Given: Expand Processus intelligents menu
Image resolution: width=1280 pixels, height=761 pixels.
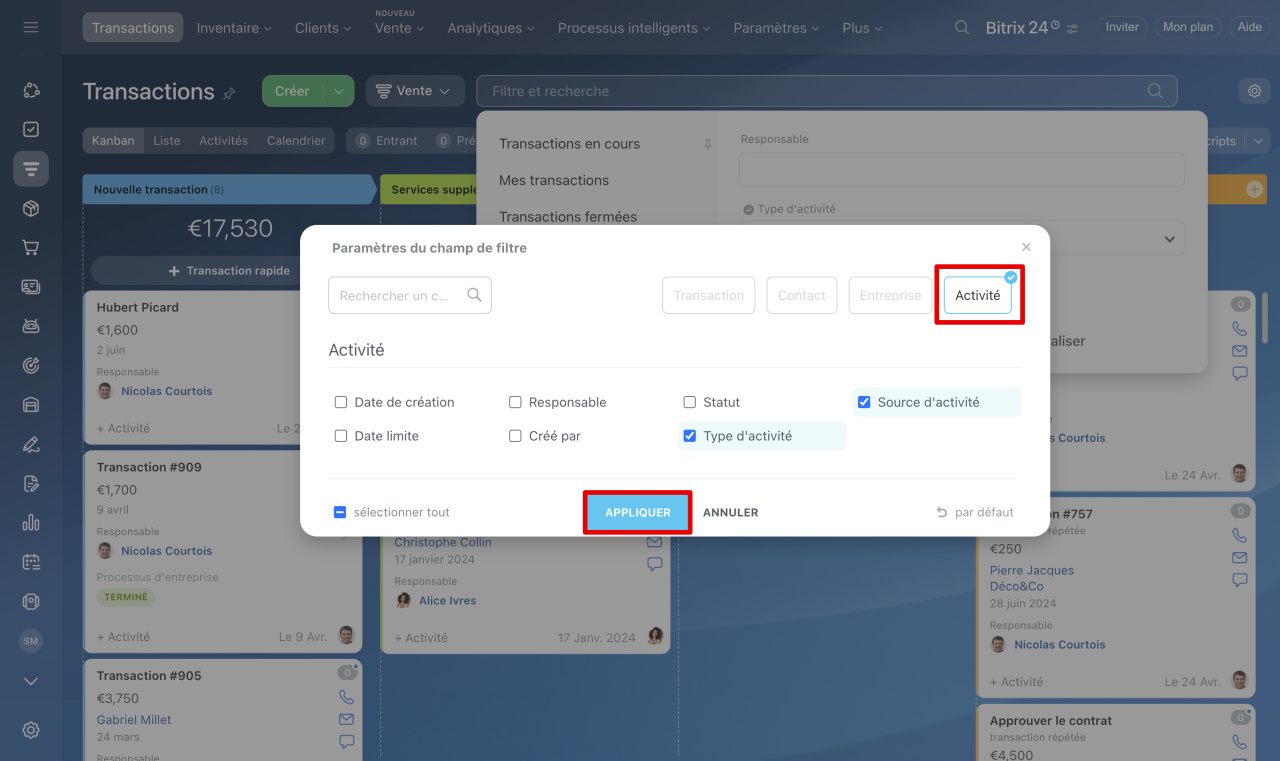Looking at the screenshot, I should coord(634,28).
